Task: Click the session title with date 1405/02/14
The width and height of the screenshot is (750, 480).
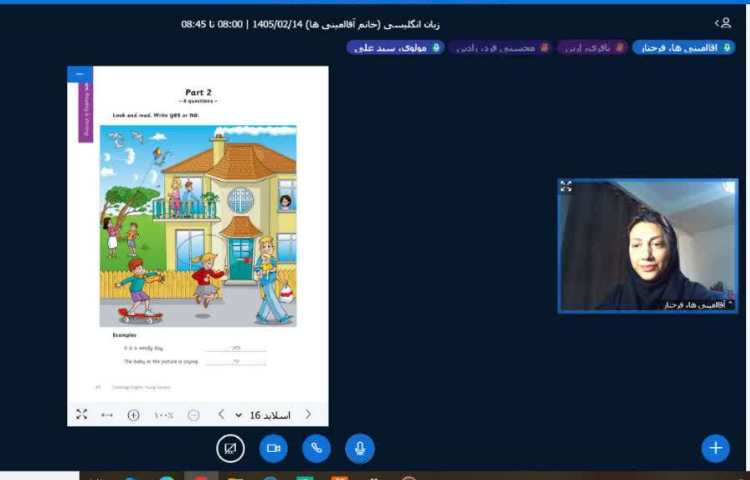Action: [310, 24]
